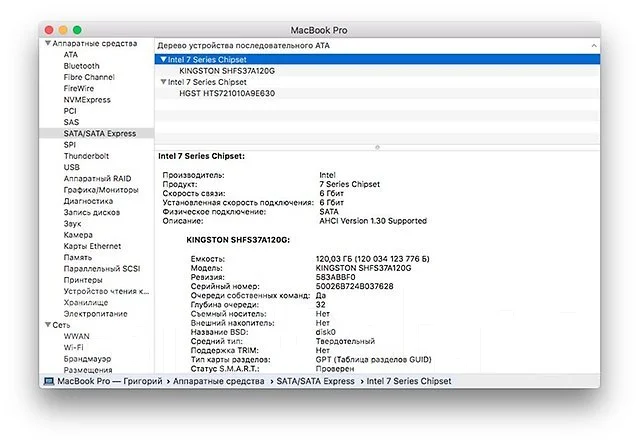Select SPI in the sidebar

coord(69,145)
